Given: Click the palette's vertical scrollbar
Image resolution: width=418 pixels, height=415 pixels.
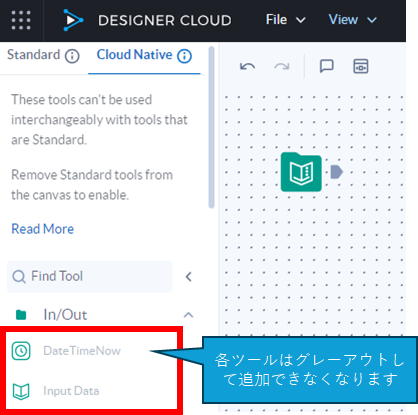Looking at the screenshot, I should coord(211,128).
